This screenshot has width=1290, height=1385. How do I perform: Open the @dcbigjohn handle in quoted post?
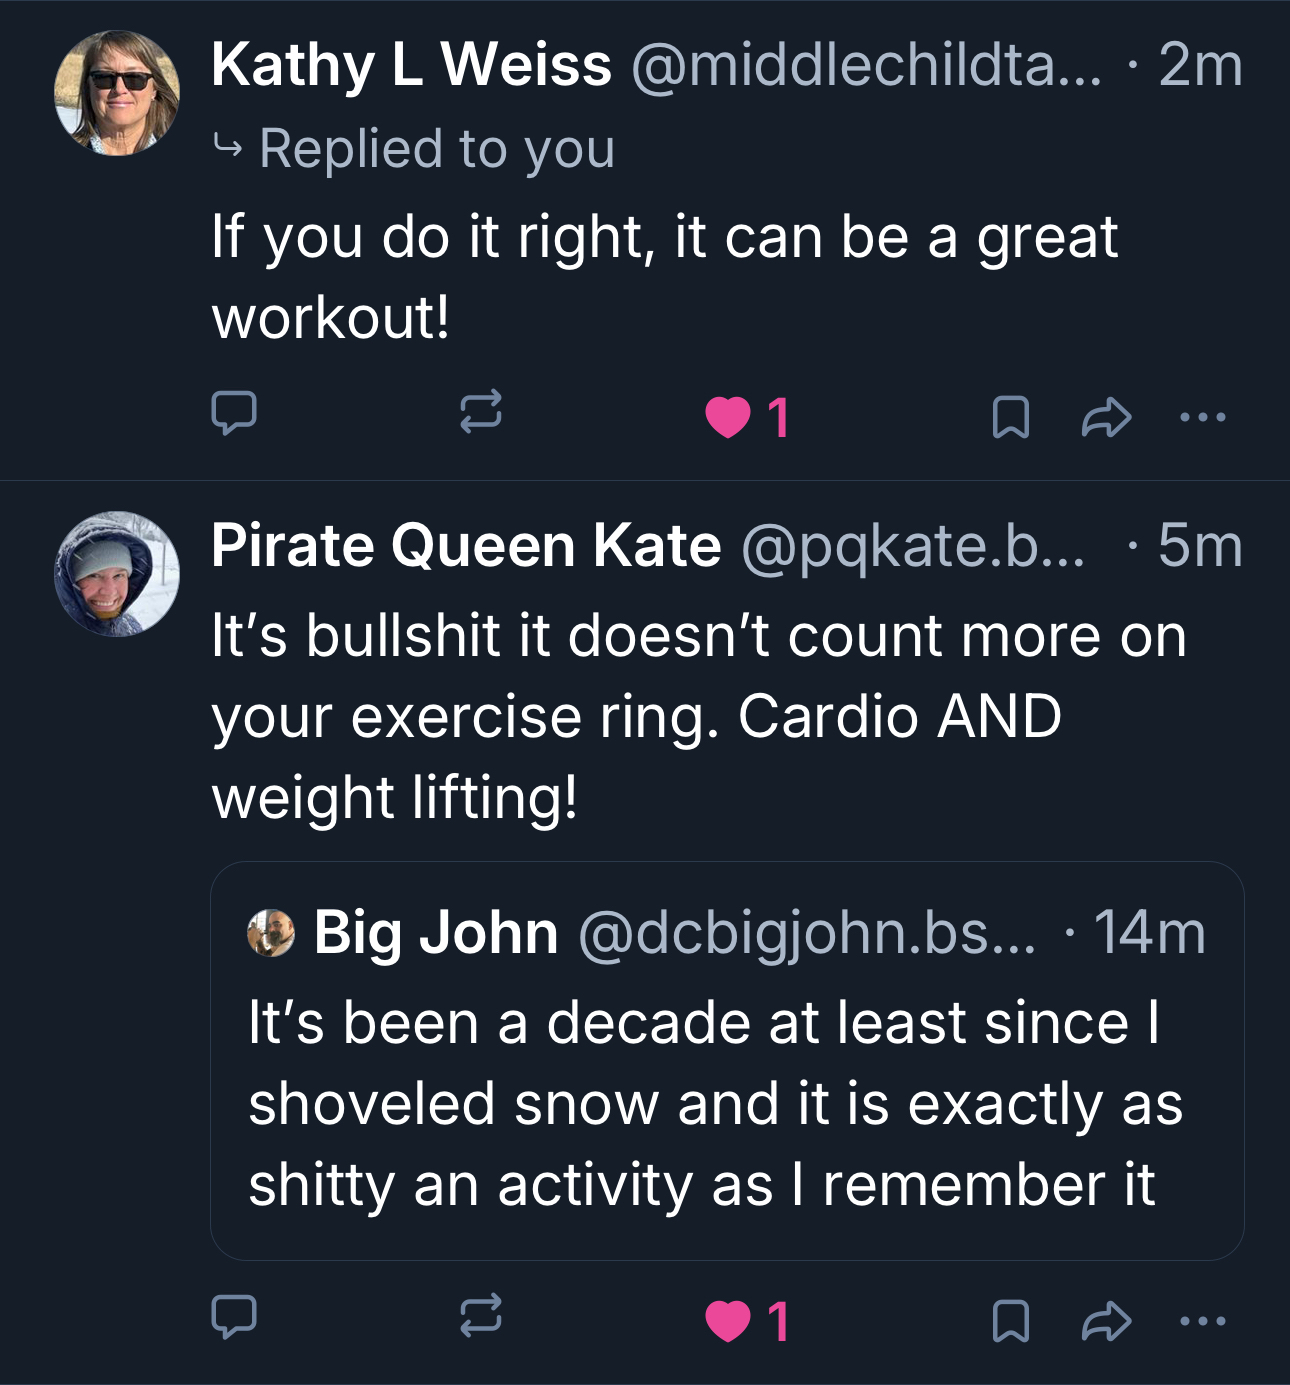click(x=806, y=933)
